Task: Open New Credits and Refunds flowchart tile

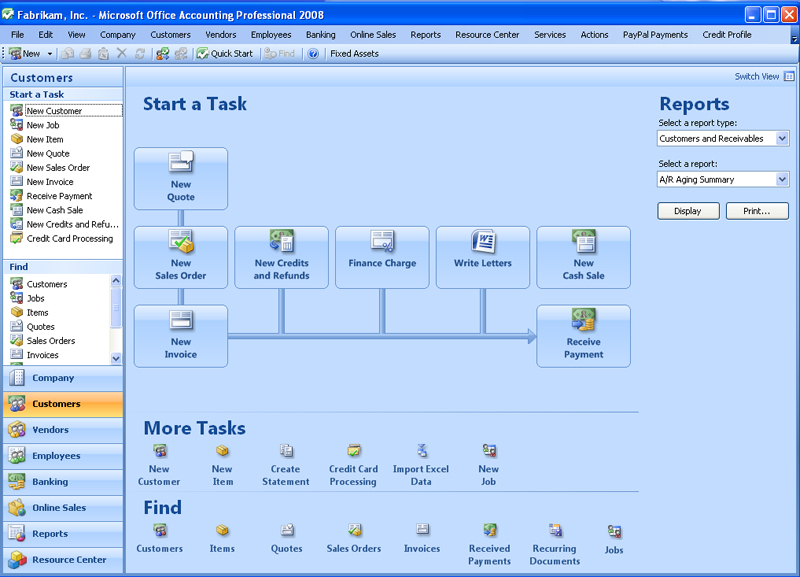Action: coord(281,257)
